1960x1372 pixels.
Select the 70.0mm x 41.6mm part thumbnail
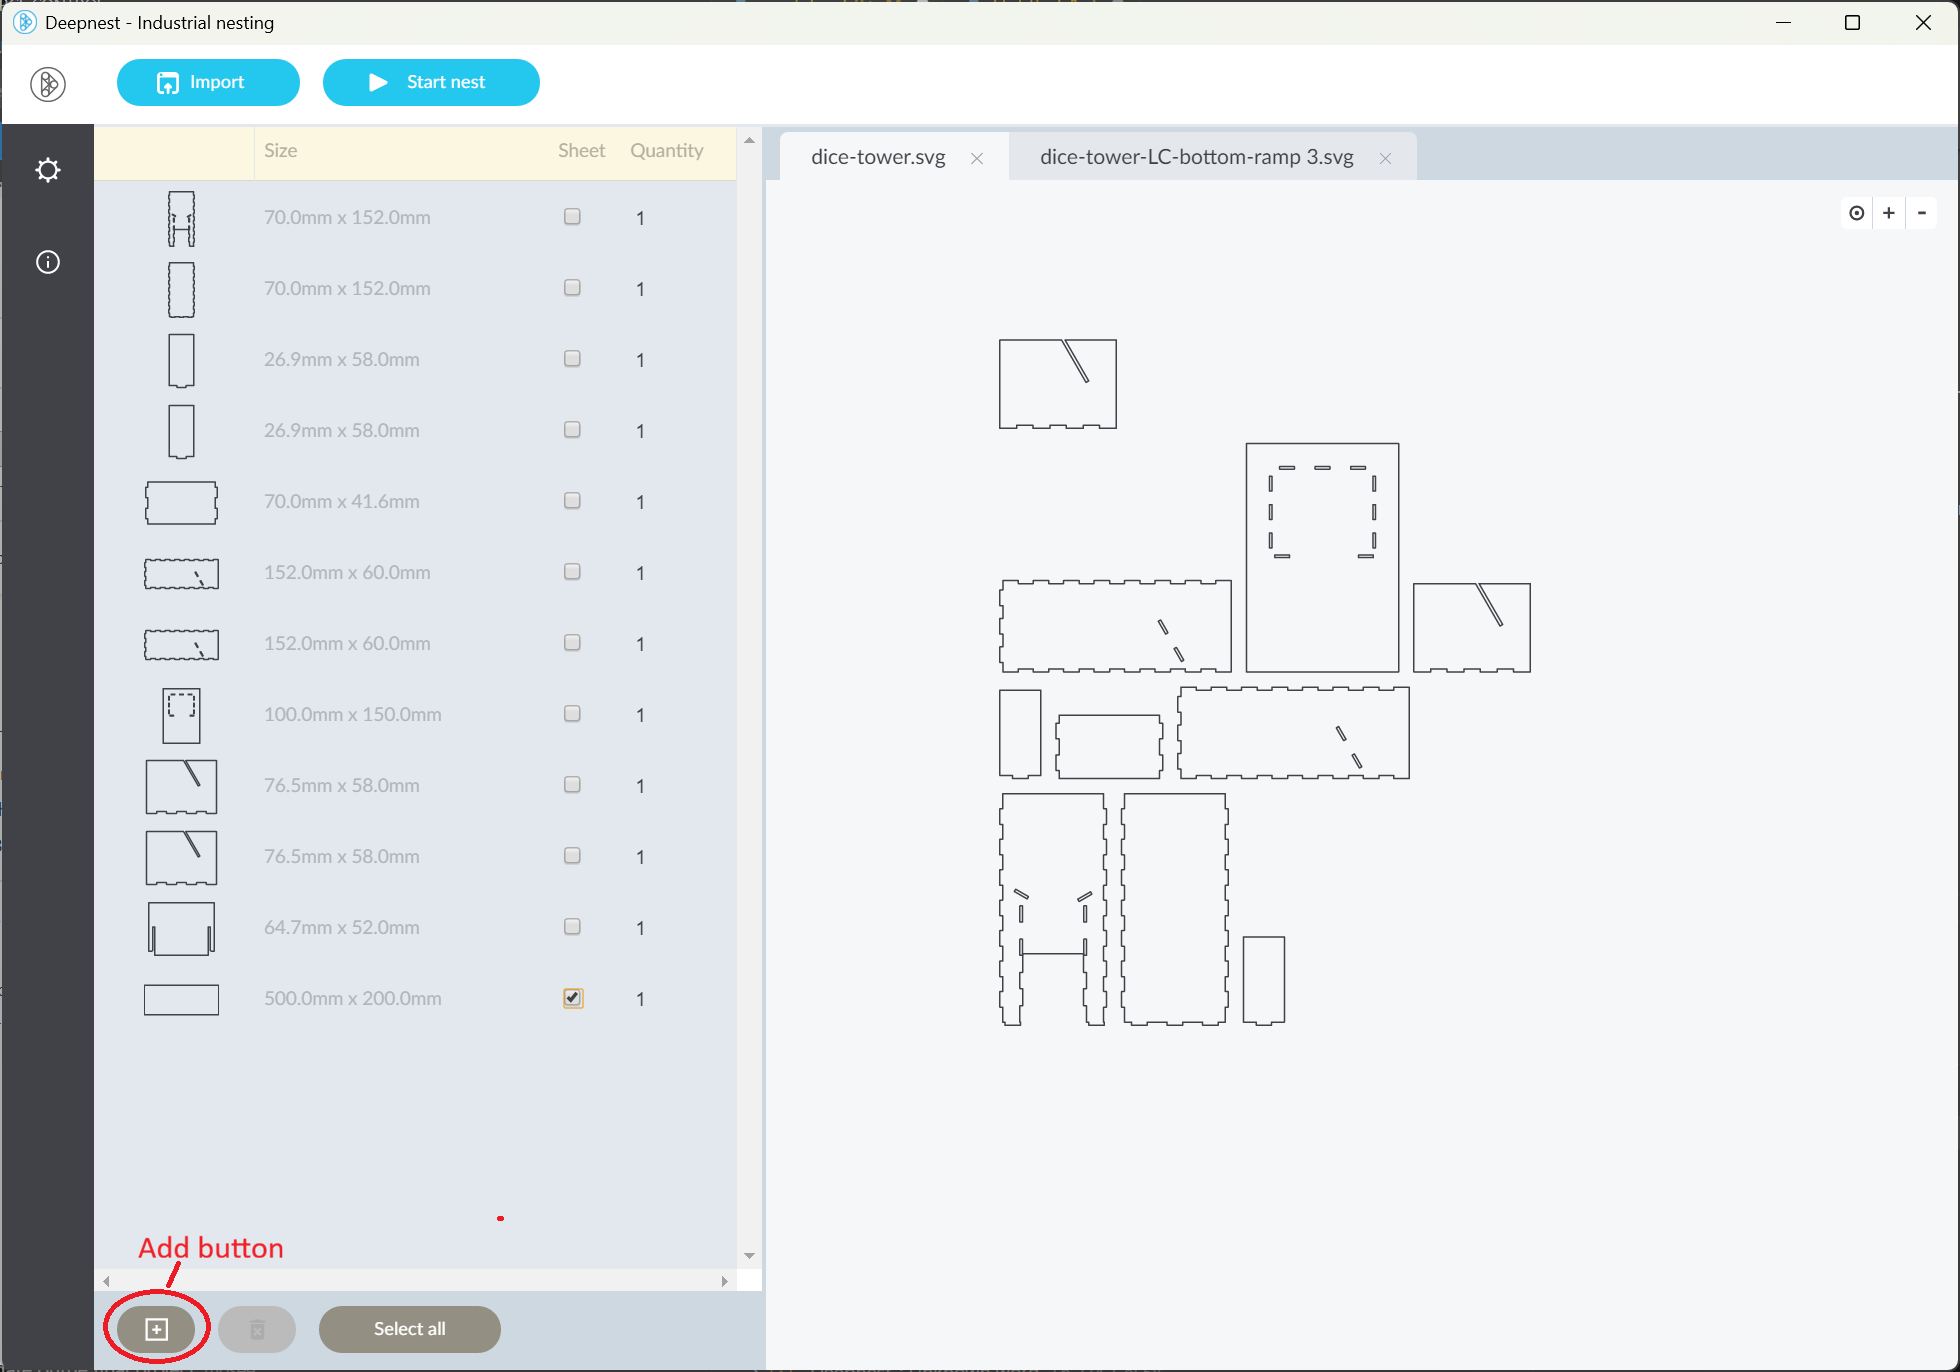click(181, 502)
